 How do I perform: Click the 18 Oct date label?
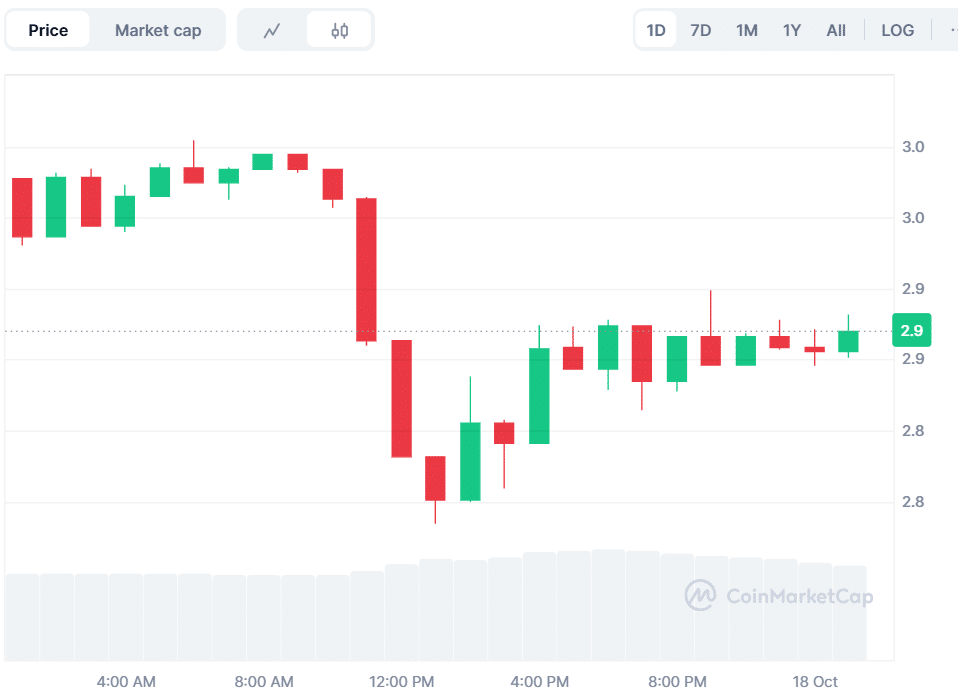(x=817, y=682)
